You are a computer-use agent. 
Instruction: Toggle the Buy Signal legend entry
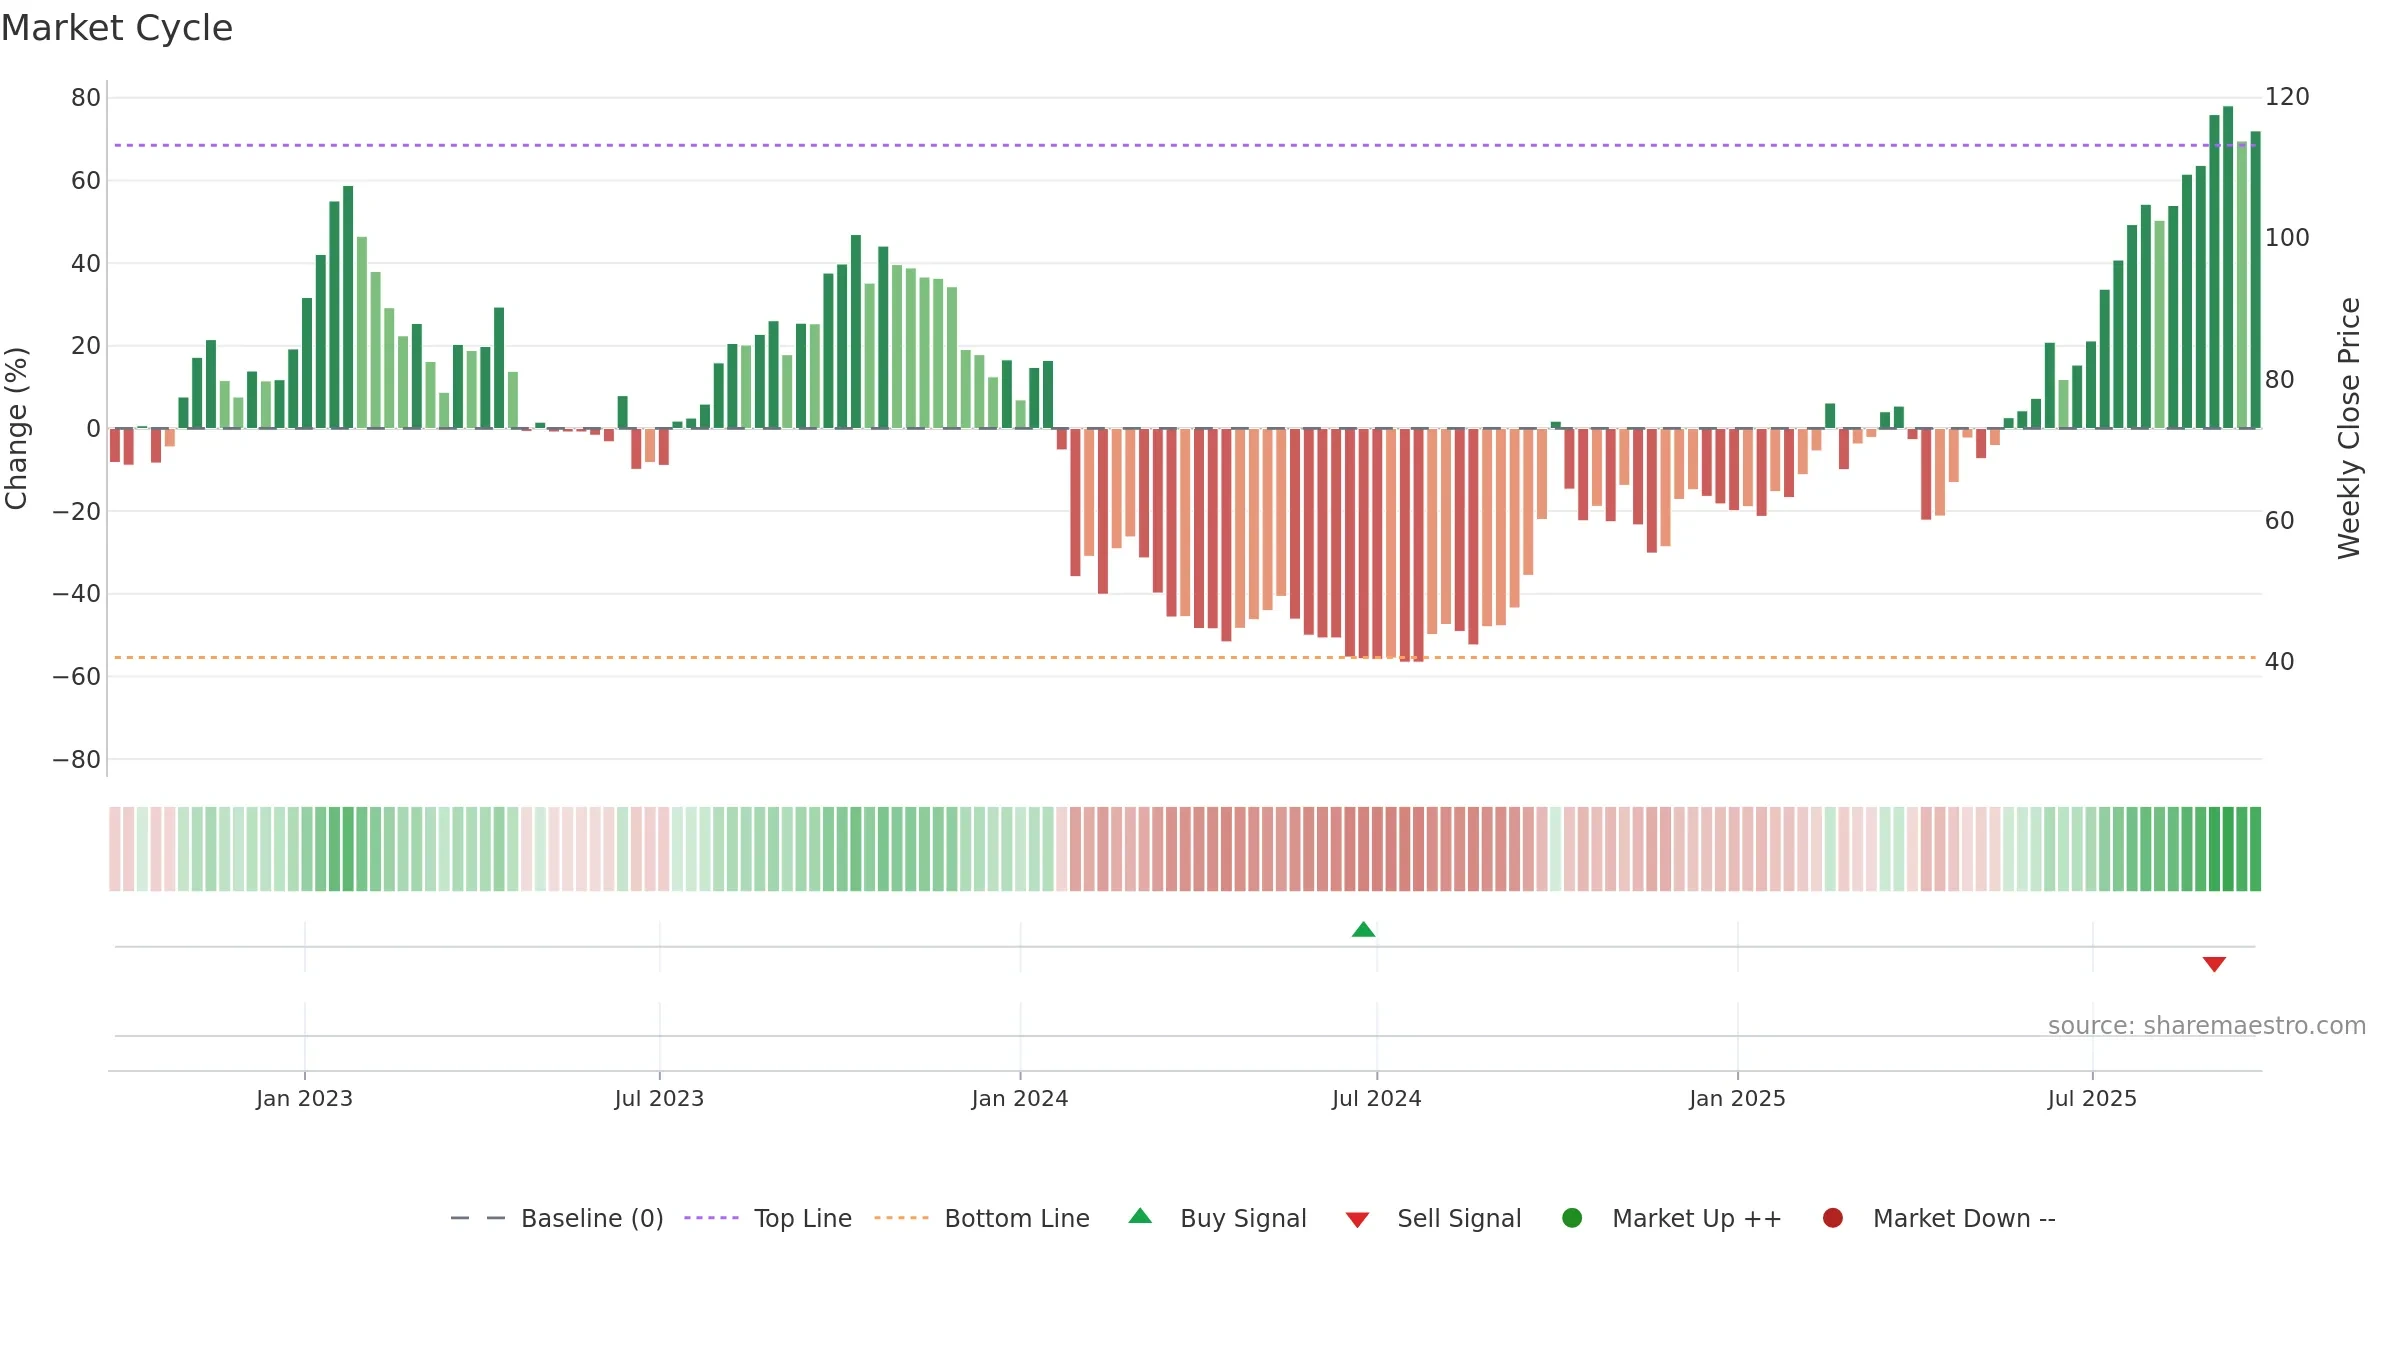point(1217,1218)
